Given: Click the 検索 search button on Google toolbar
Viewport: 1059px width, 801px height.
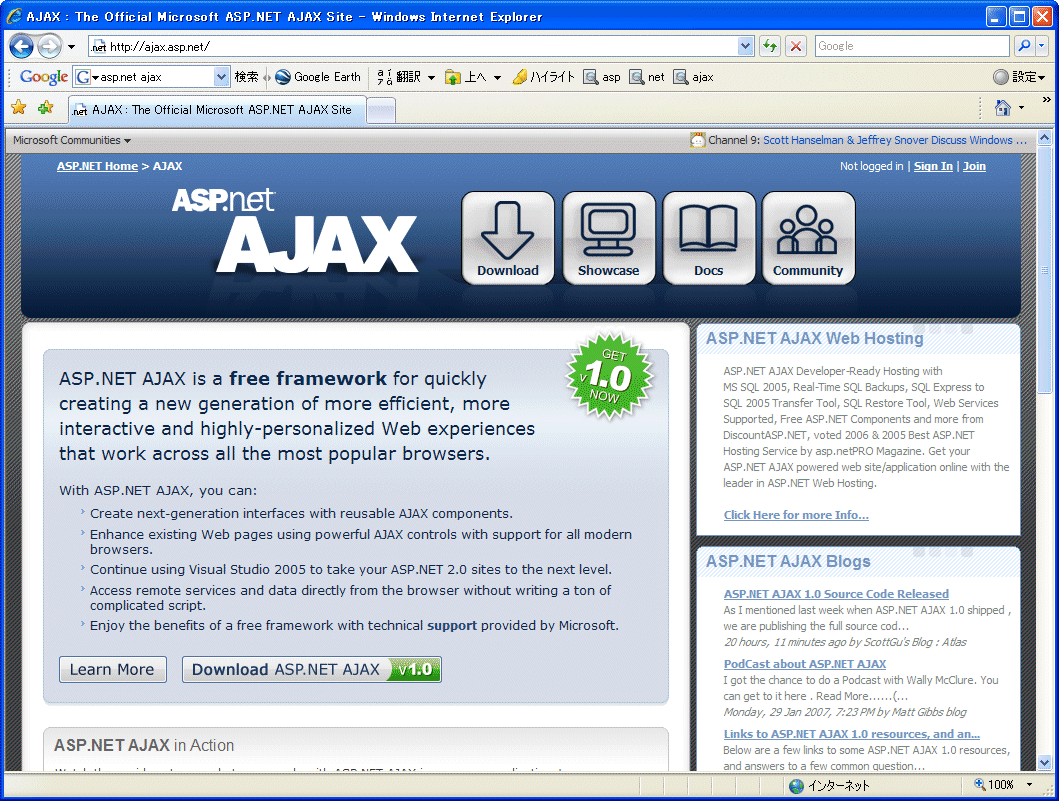Looking at the screenshot, I should (x=247, y=77).
